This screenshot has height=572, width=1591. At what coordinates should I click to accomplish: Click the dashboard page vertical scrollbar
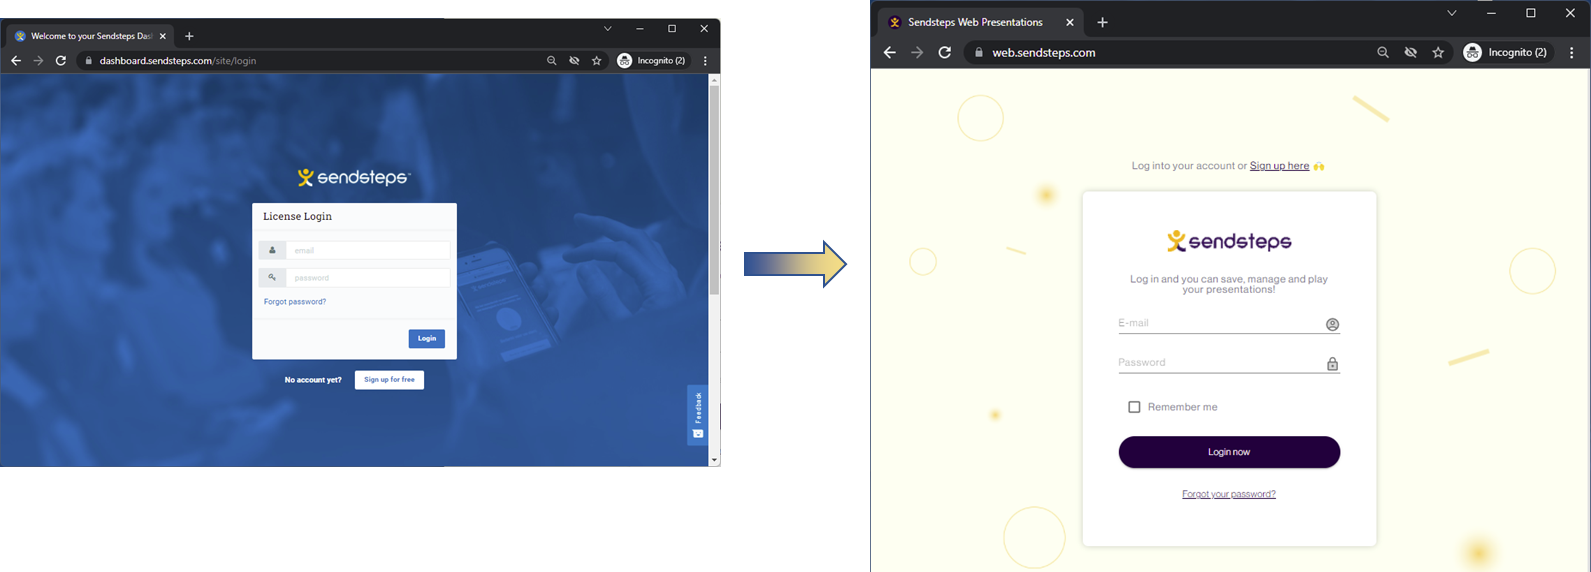pyautogui.click(x=714, y=190)
